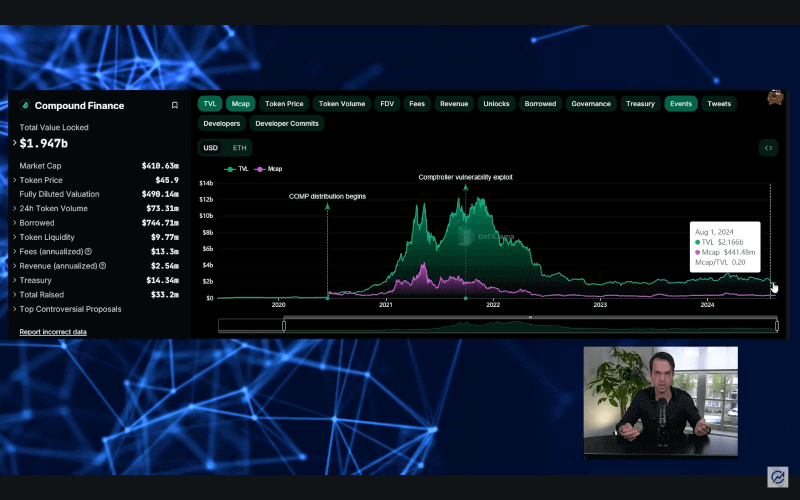The height and width of the screenshot is (500, 800).
Task: Expand the Borrowed row
Action: [x=14, y=222]
